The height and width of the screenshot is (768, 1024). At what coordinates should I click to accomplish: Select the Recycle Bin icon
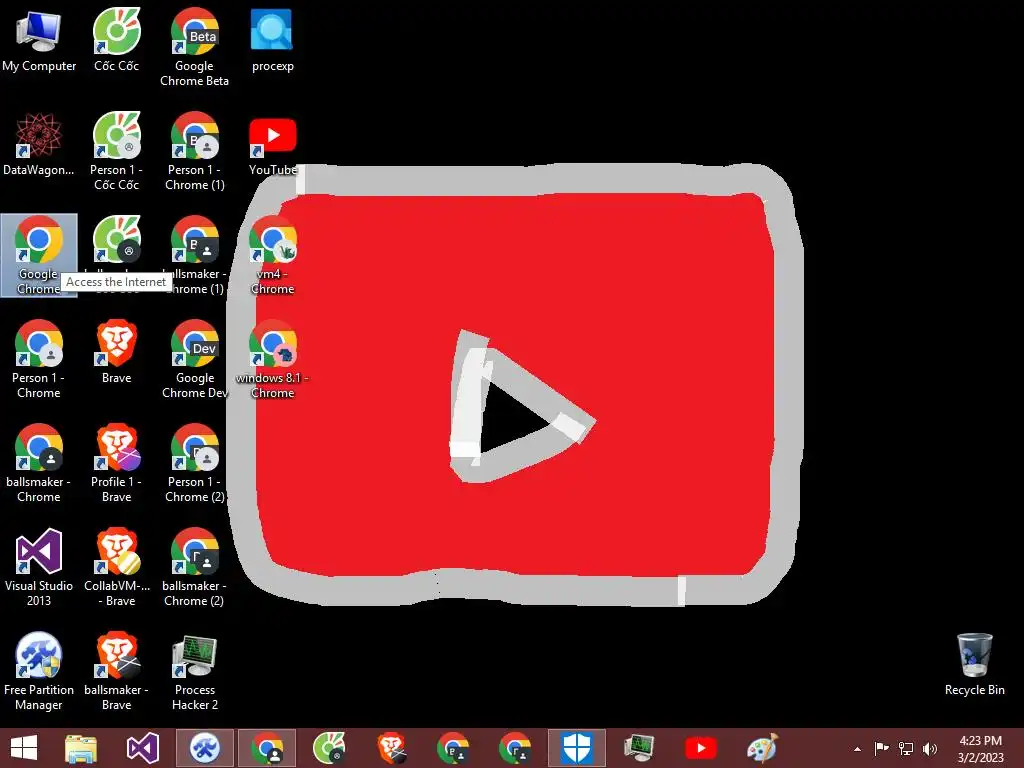pyautogui.click(x=974, y=664)
